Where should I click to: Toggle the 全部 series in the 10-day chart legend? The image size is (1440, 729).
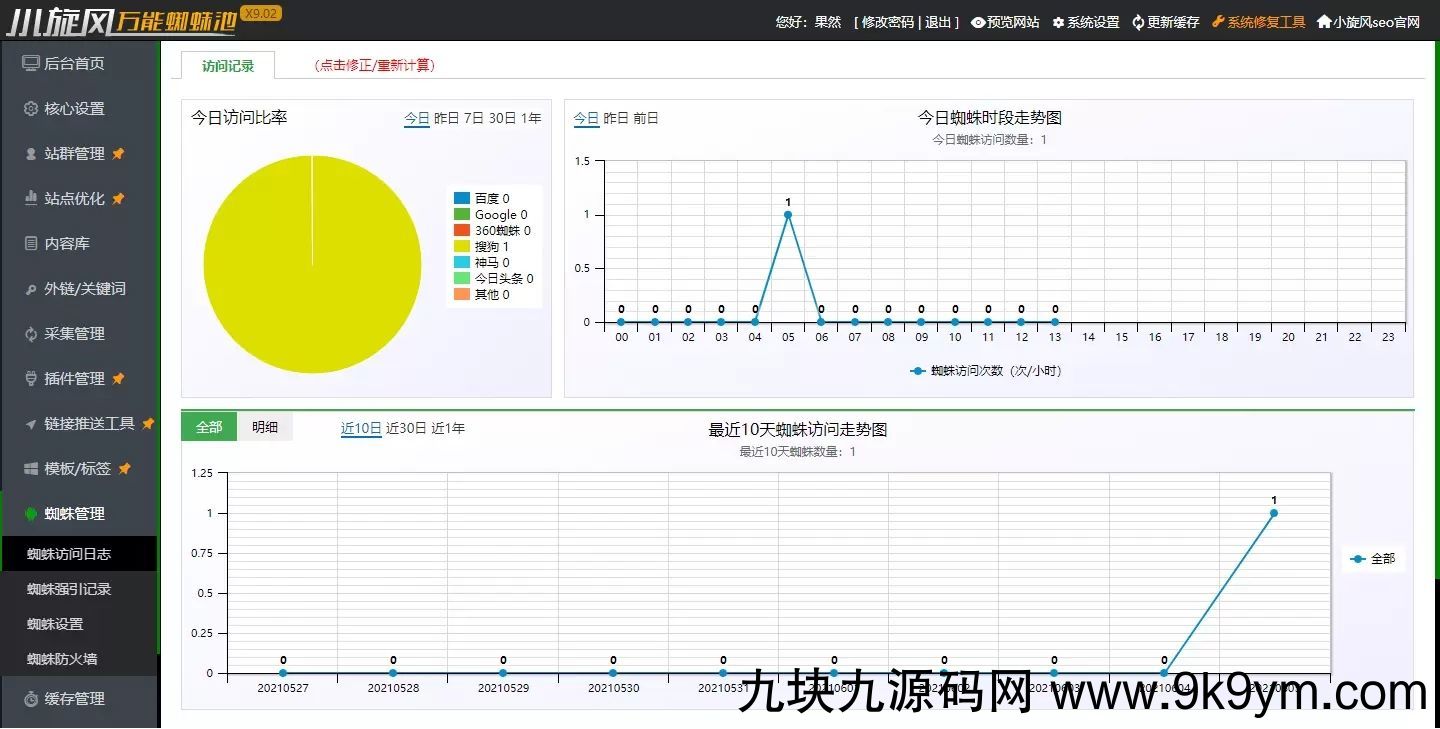coord(1373,559)
